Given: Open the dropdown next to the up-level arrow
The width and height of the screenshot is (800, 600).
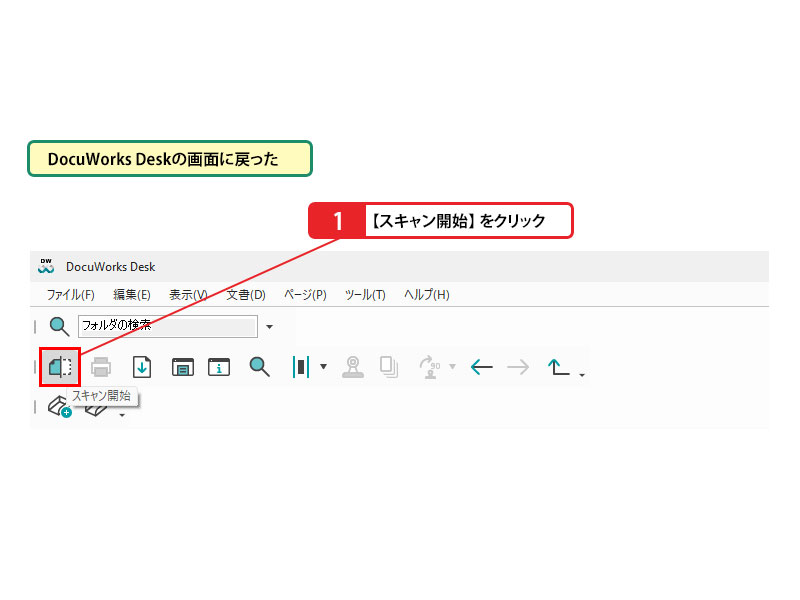Looking at the screenshot, I should pos(582,375).
